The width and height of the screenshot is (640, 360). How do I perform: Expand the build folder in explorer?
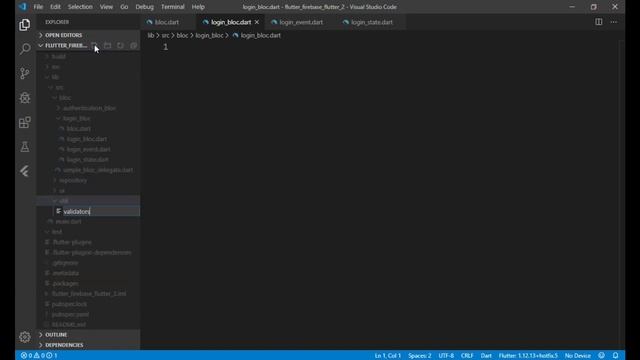point(88,56)
